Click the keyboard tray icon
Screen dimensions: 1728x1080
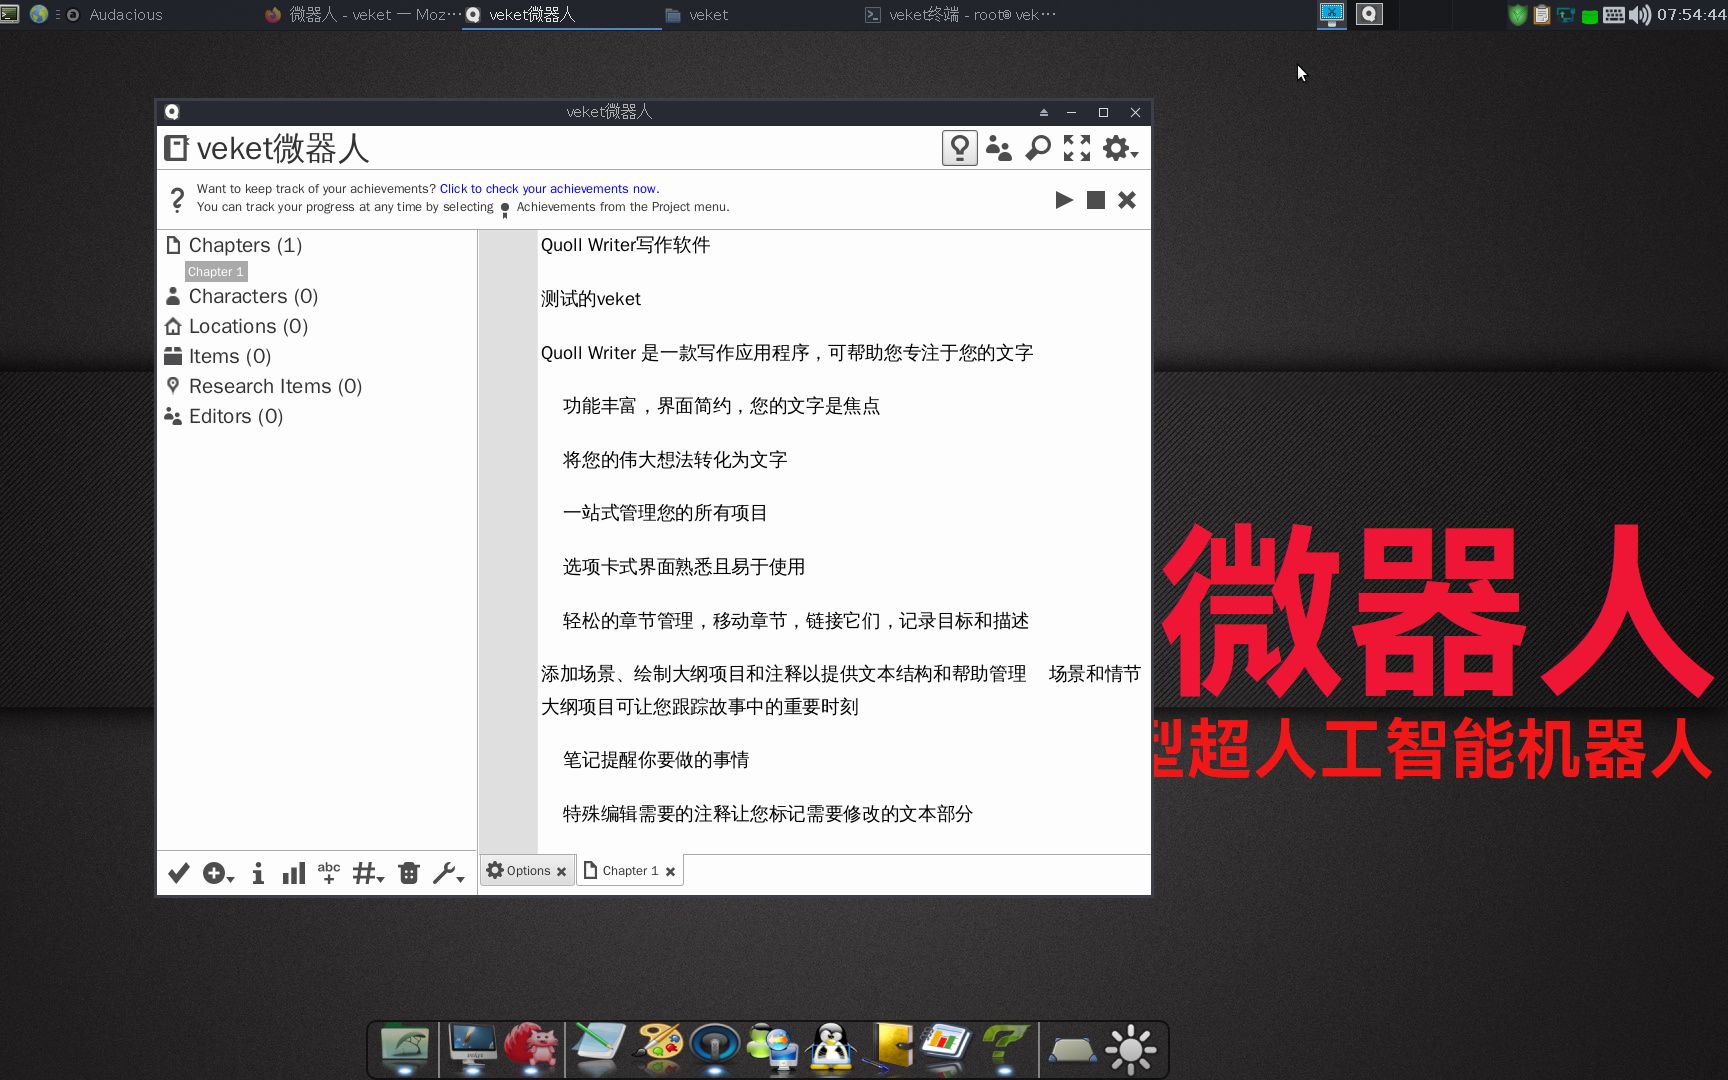click(1613, 15)
